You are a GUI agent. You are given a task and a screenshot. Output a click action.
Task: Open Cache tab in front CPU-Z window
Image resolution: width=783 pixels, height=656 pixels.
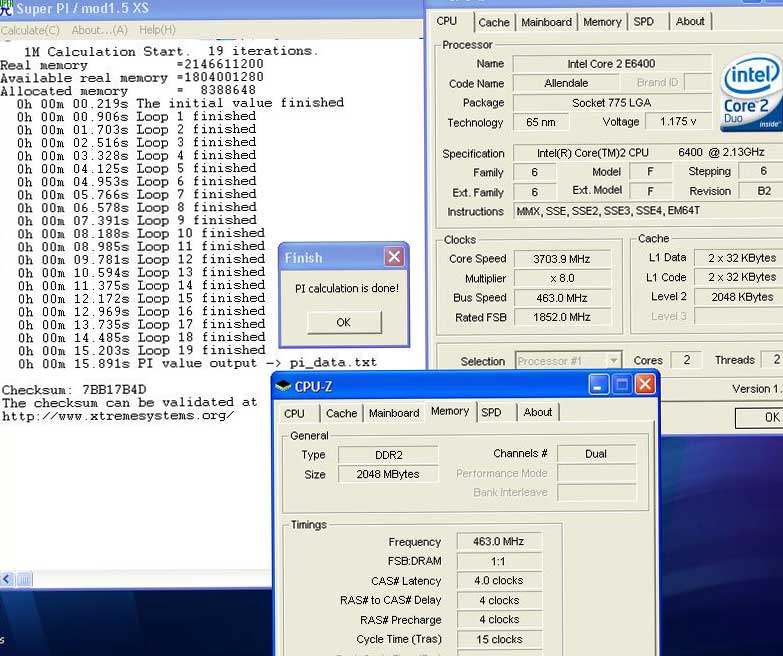coord(341,413)
